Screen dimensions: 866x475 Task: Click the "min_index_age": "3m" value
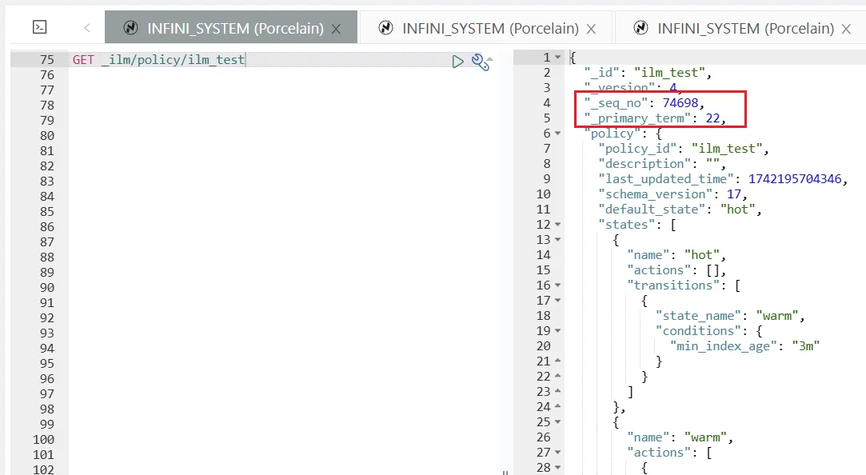tap(806, 346)
